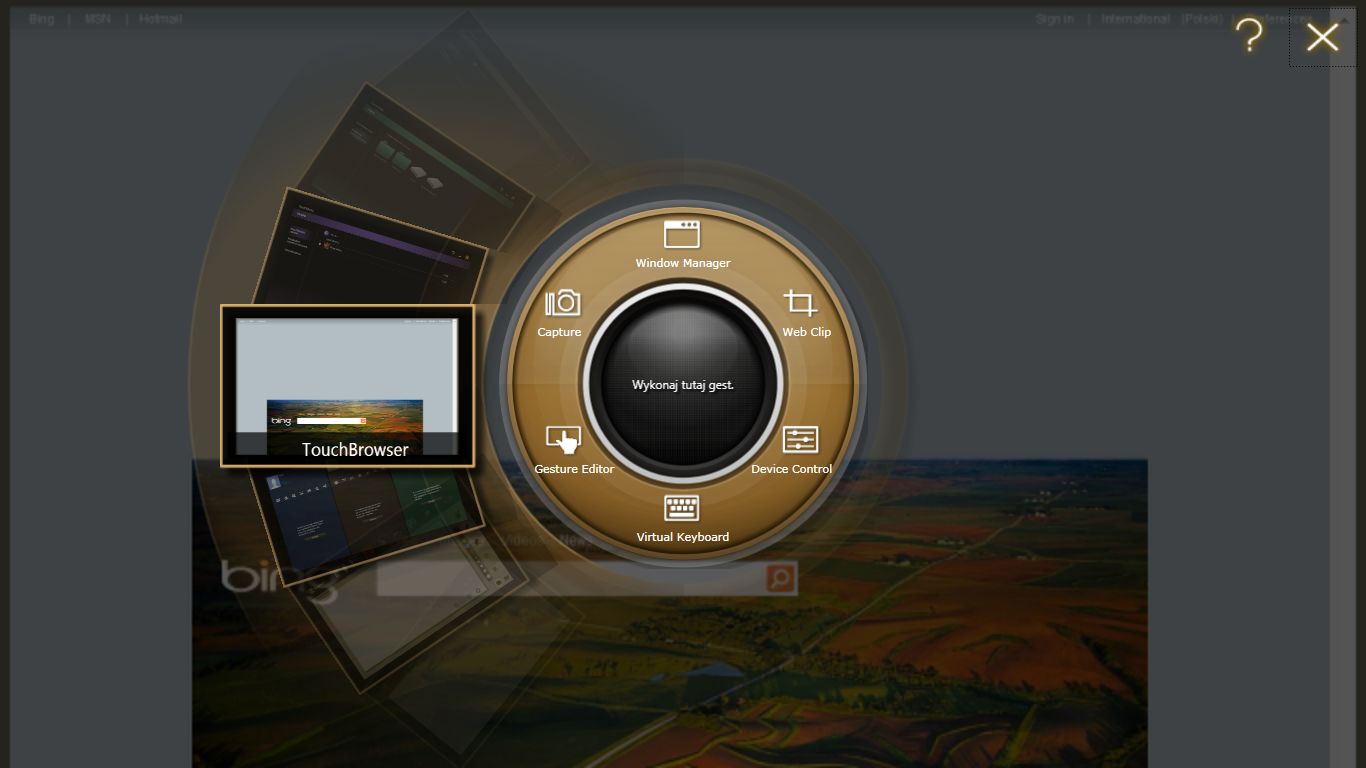The image size is (1366, 768).
Task: Select the Web Clip crop tool
Action: [x=804, y=313]
